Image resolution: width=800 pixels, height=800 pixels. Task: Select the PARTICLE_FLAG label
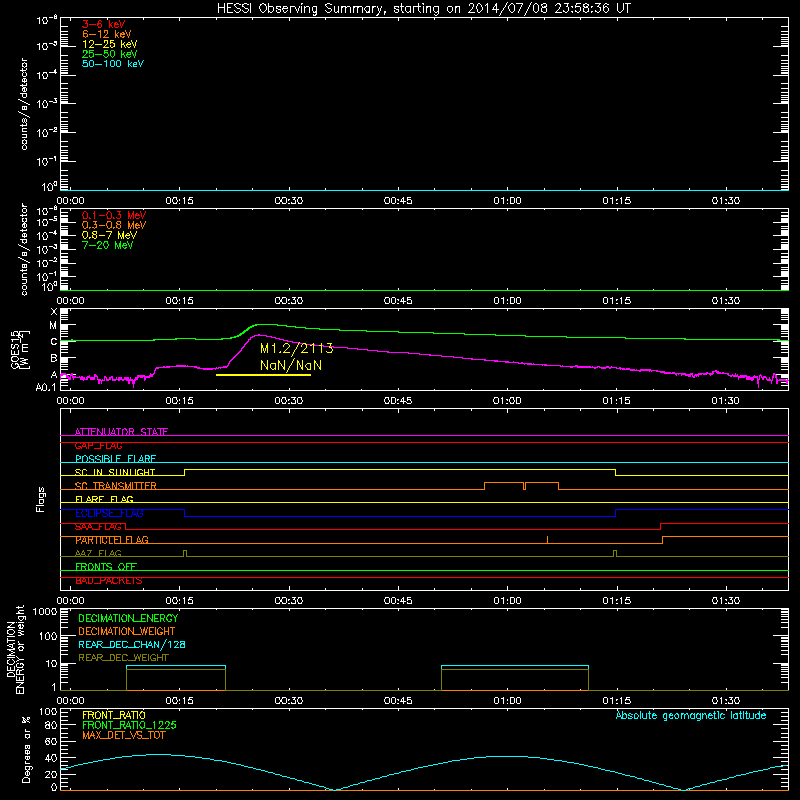[112, 540]
